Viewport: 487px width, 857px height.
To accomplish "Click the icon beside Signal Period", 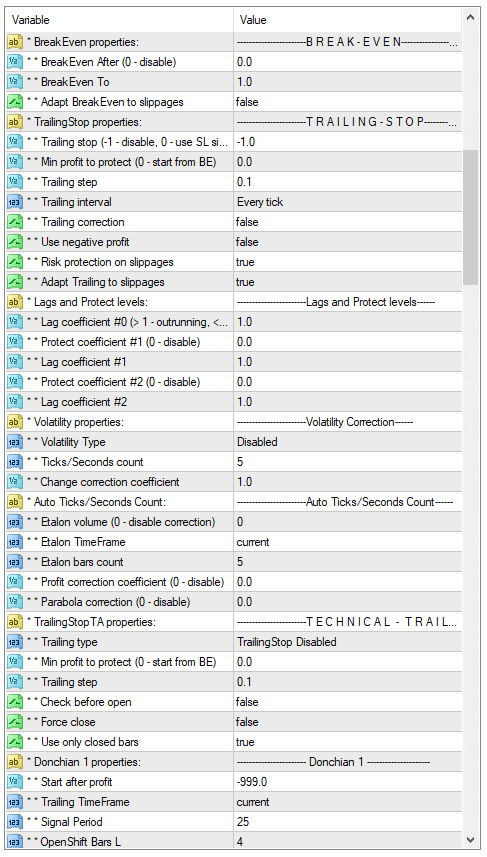I will click(x=15, y=822).
